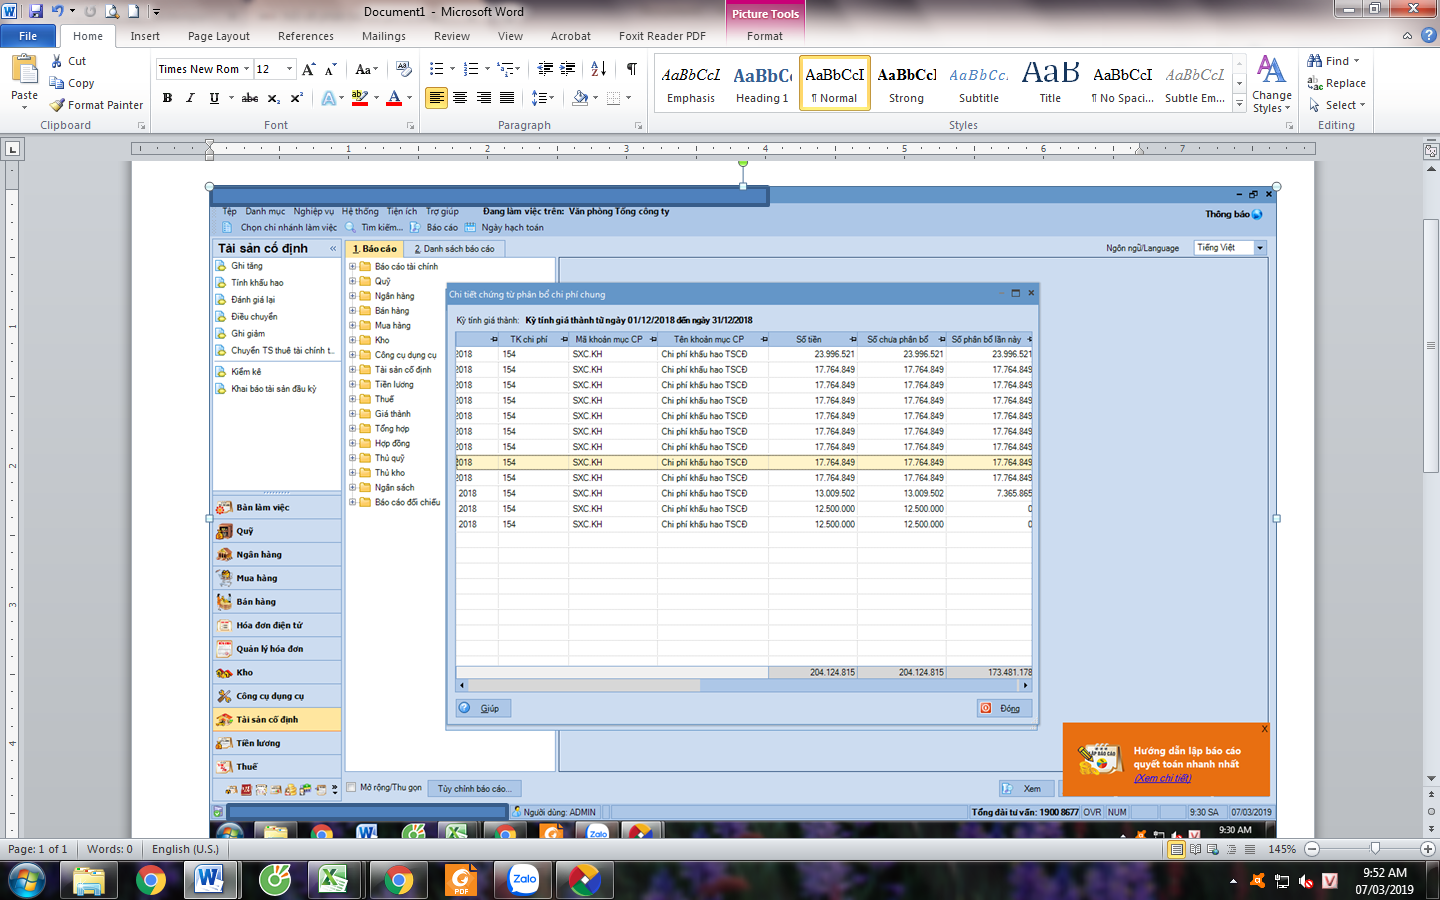Apply strikethrough formatting
This screenshot has height=900, width=1440.
click(x=250, y=98)
